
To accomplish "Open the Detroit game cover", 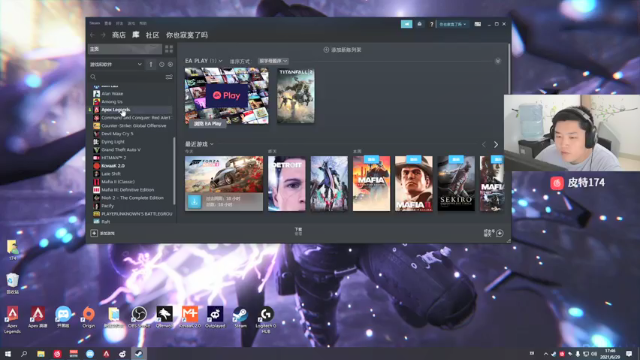I will point(287,184).
